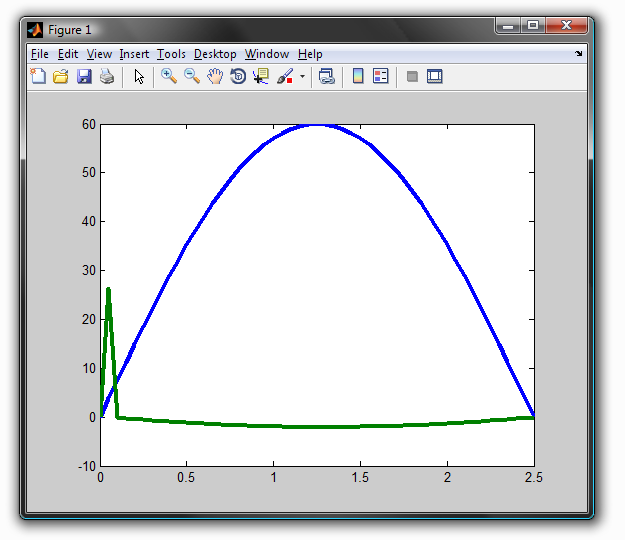625x540 pixels.
Task: Activate the Pan hand tool
Action: [x=215, y=76]
